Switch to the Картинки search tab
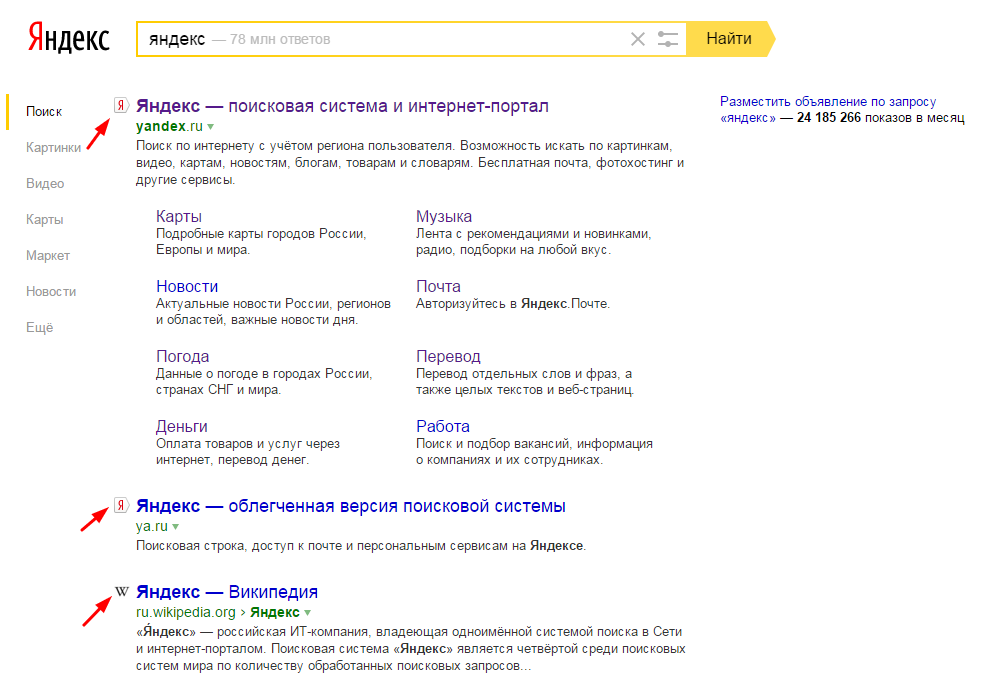This screenshot has width=1002, height=691. tap(54, 148)
